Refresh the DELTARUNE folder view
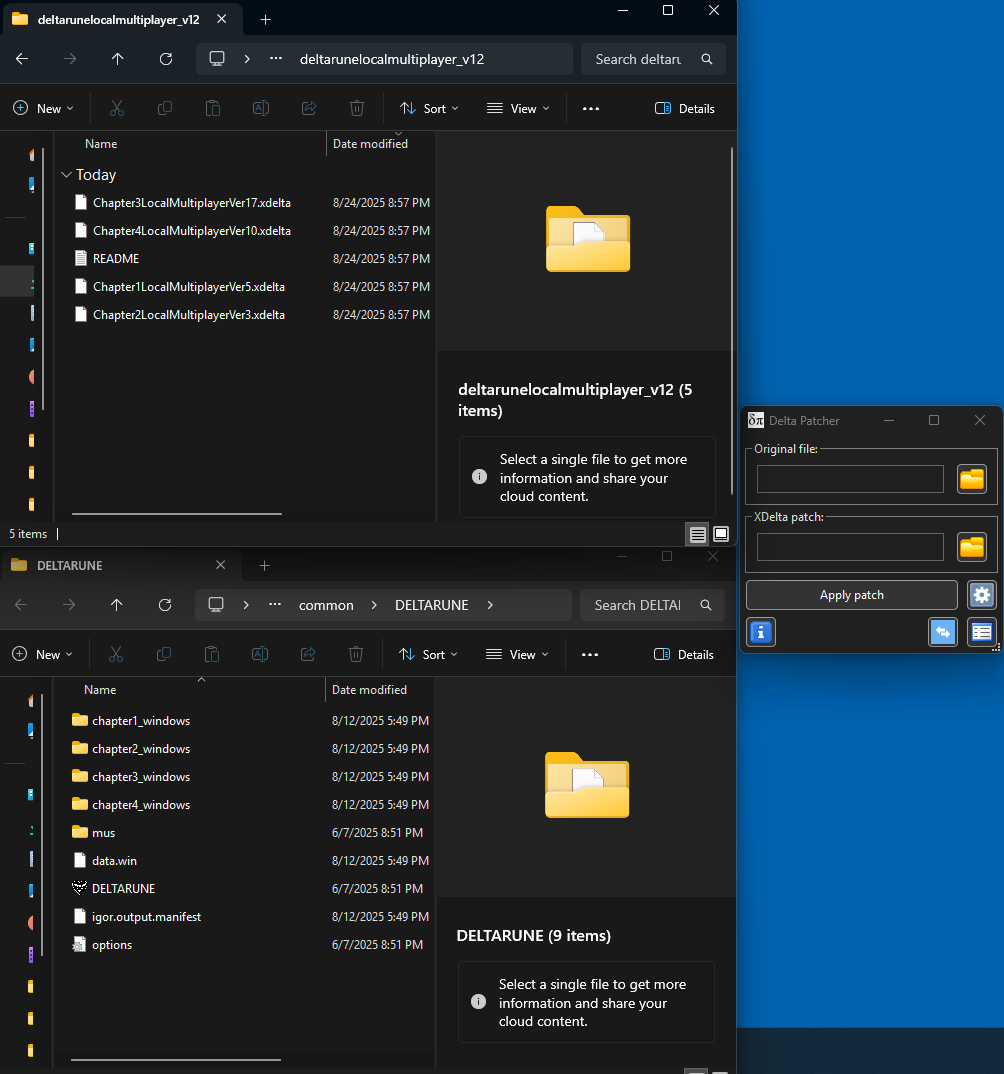1004x1074 pixels. pyautogui.click(x=164, y=605)
